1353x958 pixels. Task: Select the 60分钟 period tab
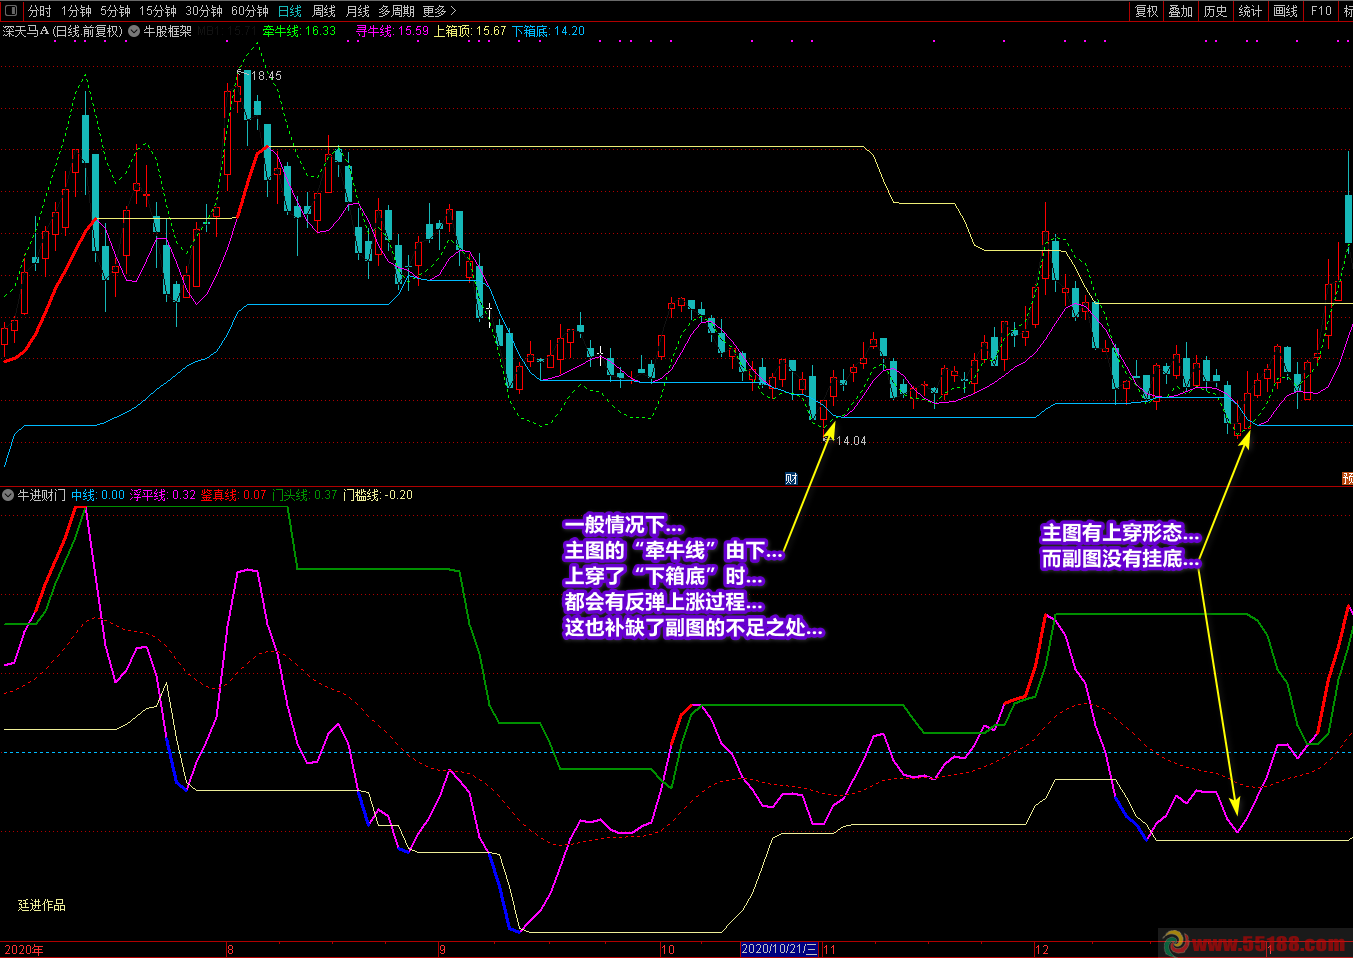coord(250,11)
